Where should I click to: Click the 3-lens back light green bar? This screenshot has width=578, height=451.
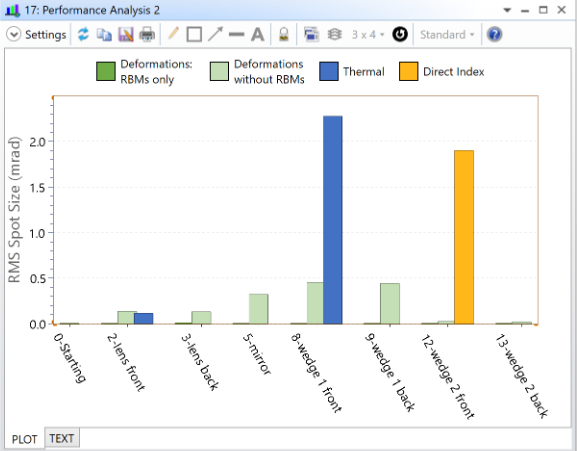coord(201,318)
